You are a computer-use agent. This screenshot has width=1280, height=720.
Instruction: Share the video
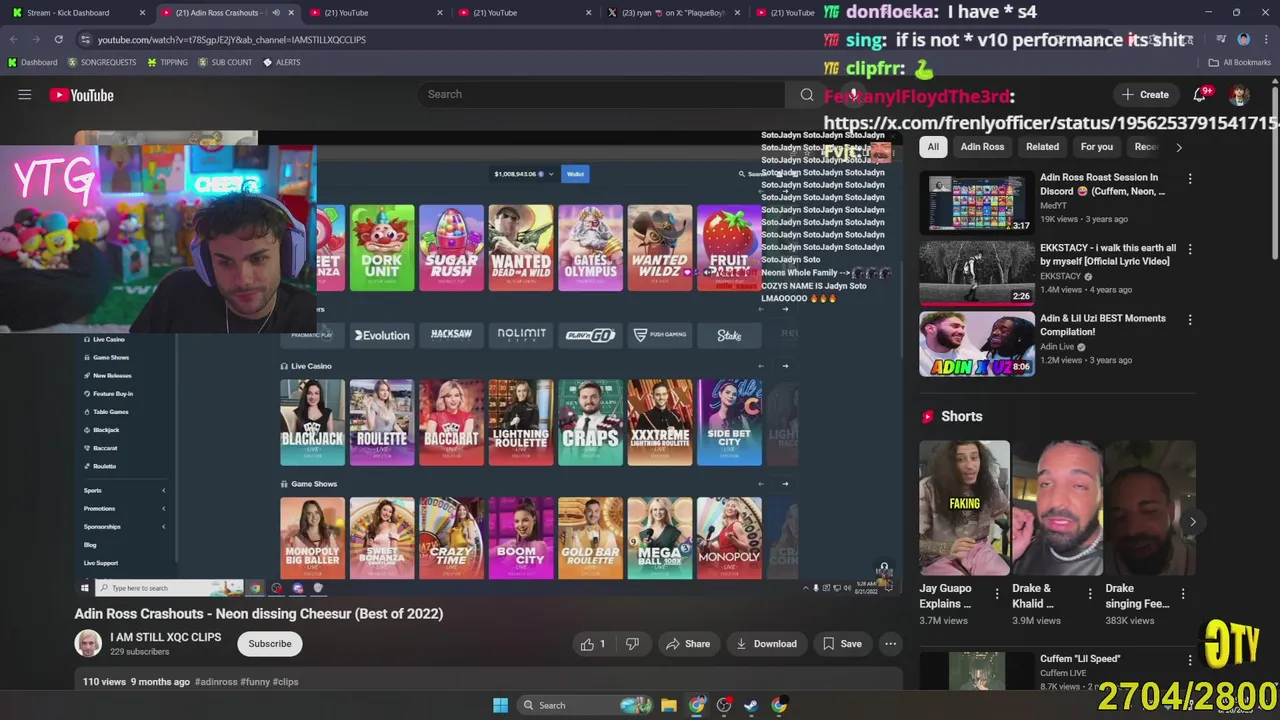688,644
